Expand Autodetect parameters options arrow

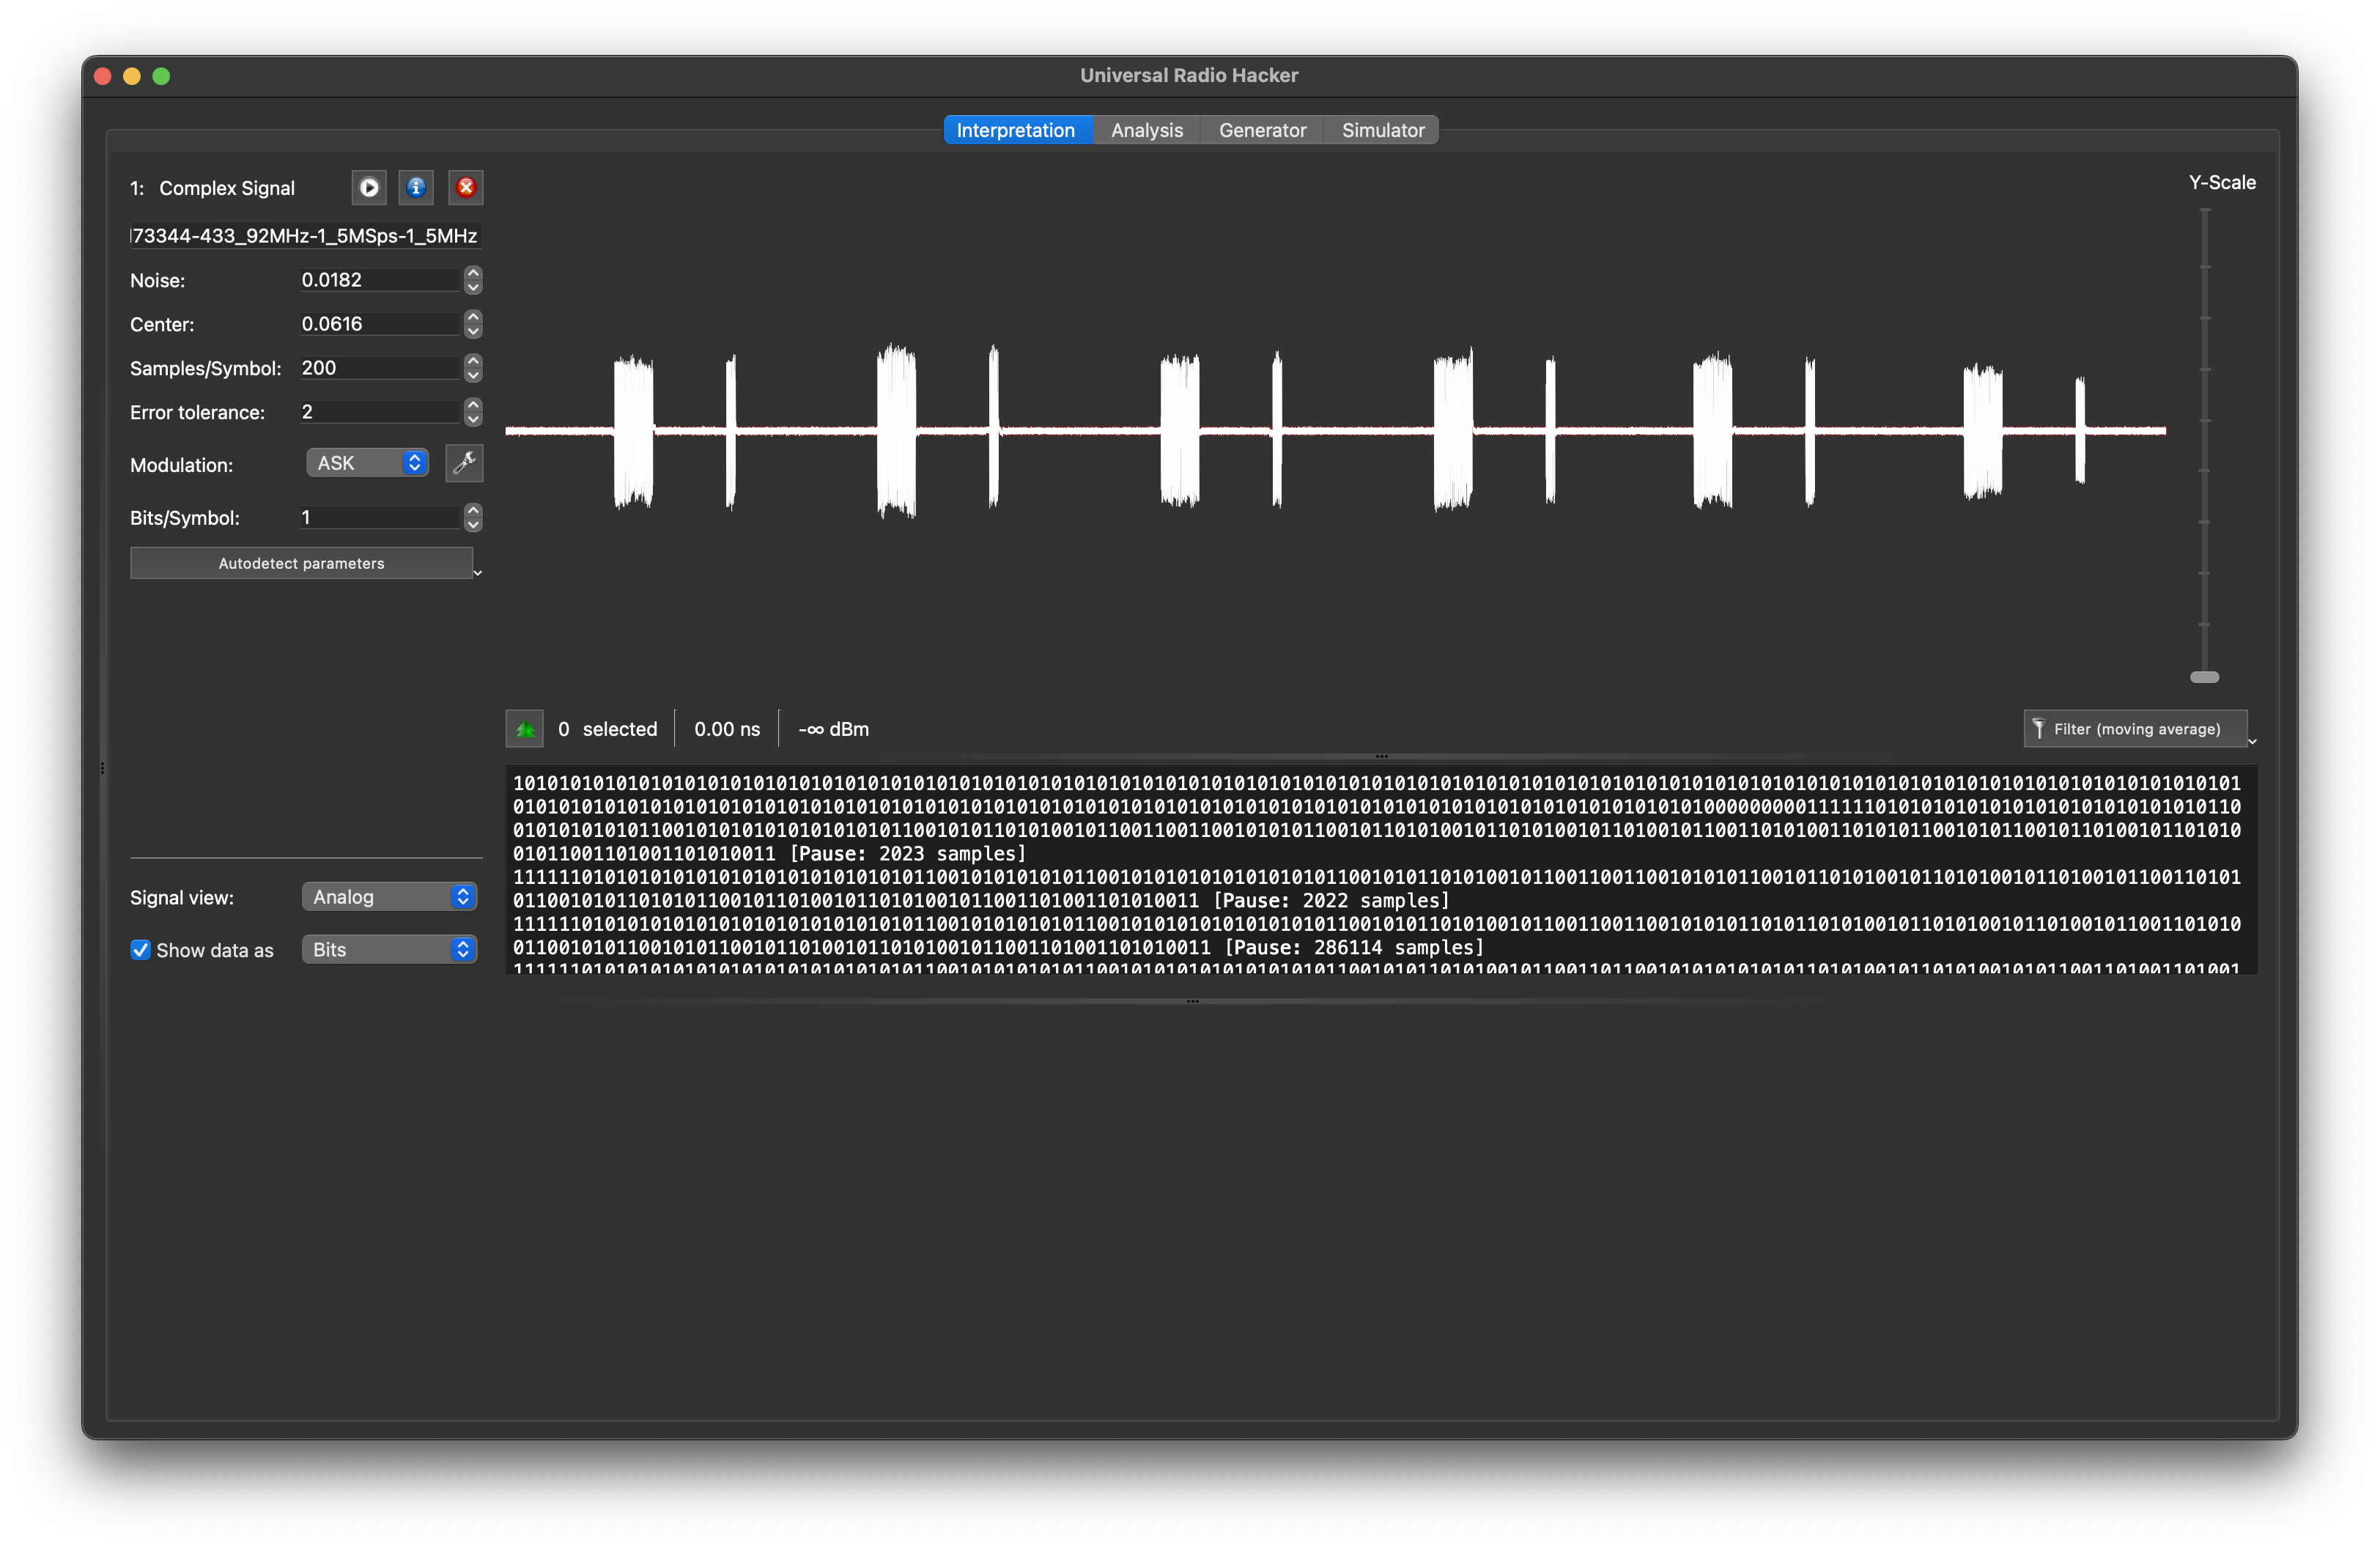tap(478, 573)
